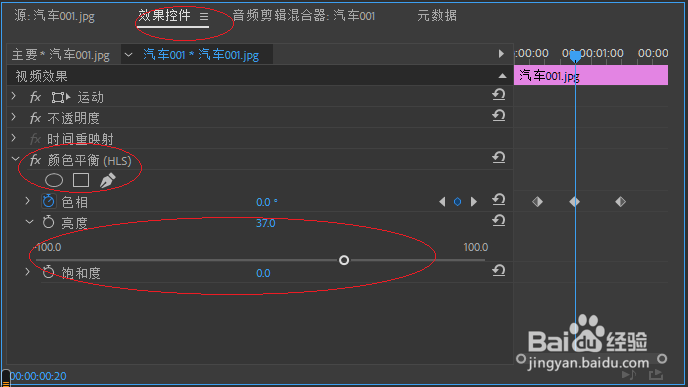Image resolution: width=688 pixels, height=387 pixels.
Task: Reset the 不透明度 effect
Action: click(498, 116)
